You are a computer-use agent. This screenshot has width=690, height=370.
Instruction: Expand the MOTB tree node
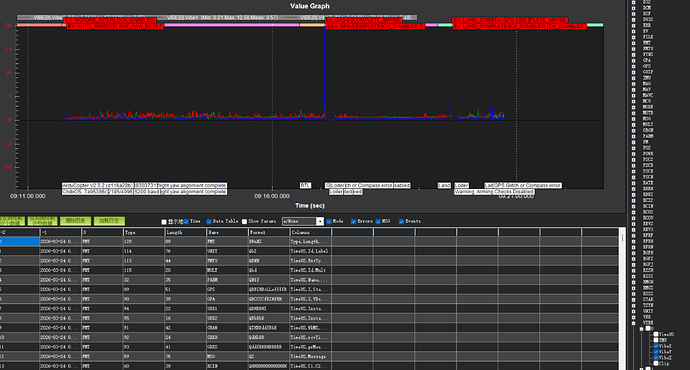[x=633, y=113]
